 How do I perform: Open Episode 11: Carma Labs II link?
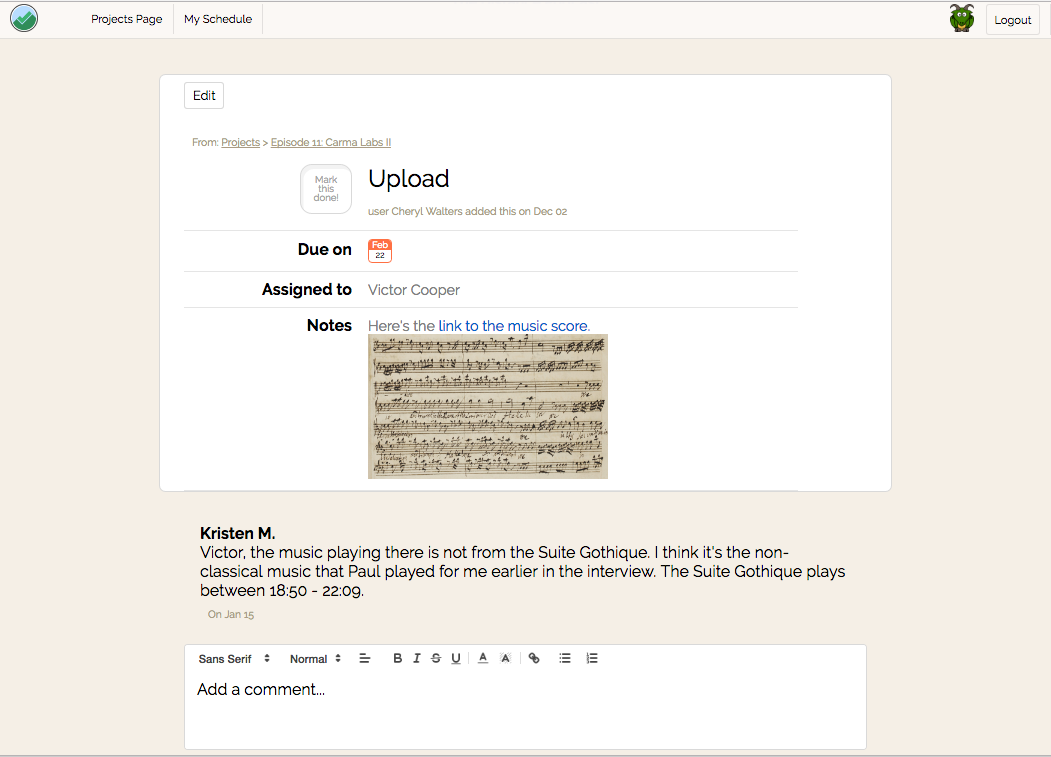pos(330,142)
